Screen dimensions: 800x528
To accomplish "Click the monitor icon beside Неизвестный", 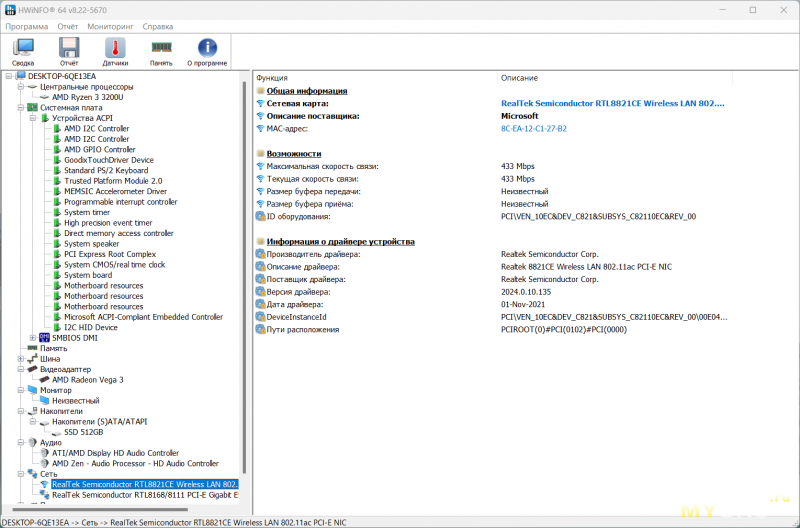I will coord(44,400).
